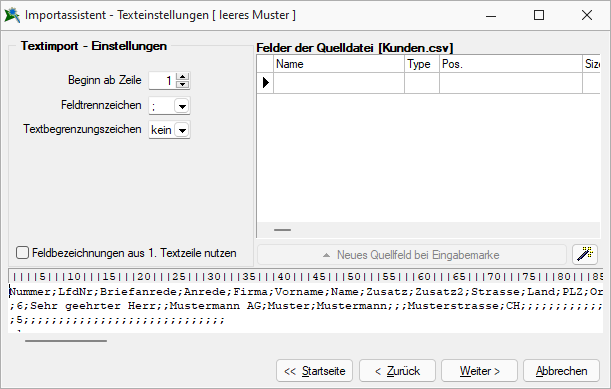Click the Weiter button
The width and height of the screenshot is (611, 389).
coord(479,371)
